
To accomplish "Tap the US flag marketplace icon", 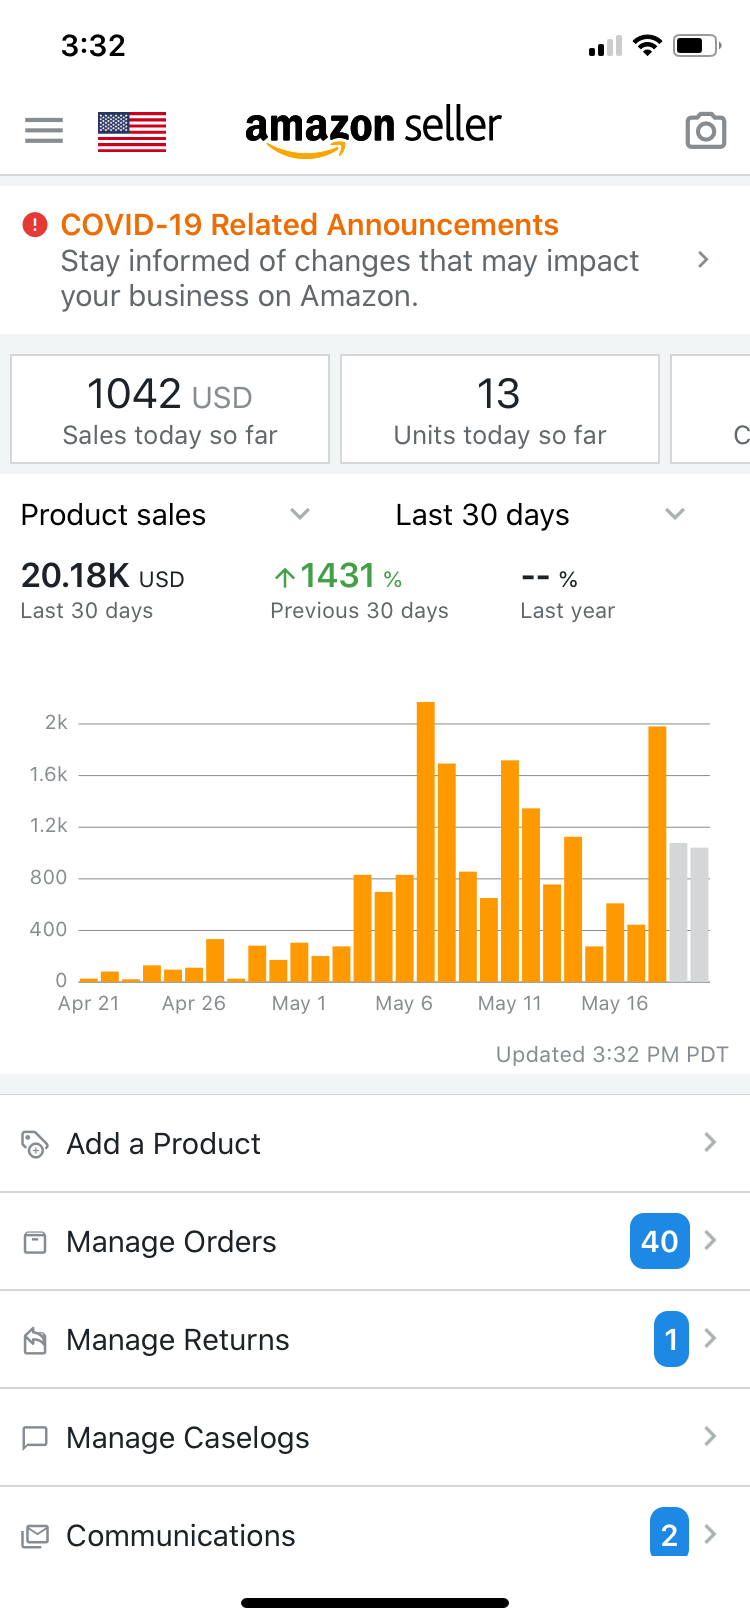I will click(x=132, y=132).
